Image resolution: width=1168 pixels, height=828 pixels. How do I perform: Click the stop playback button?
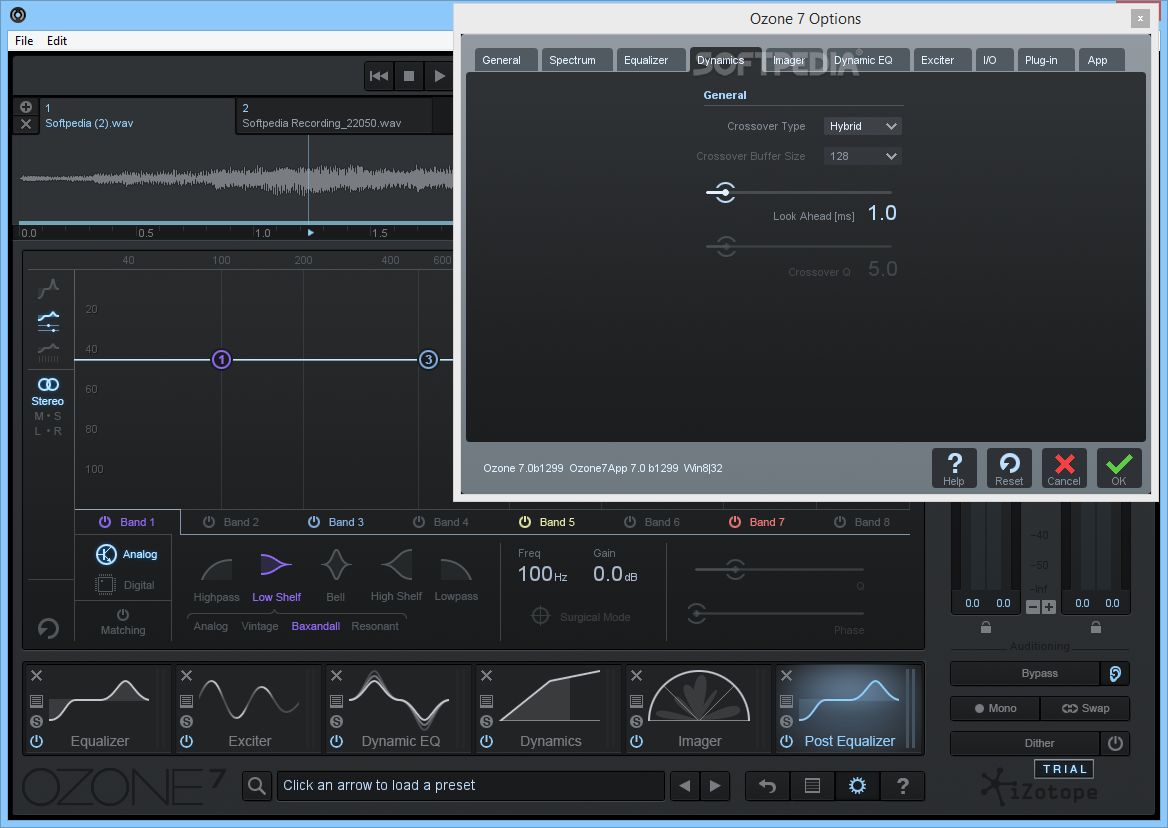(409, 76)
